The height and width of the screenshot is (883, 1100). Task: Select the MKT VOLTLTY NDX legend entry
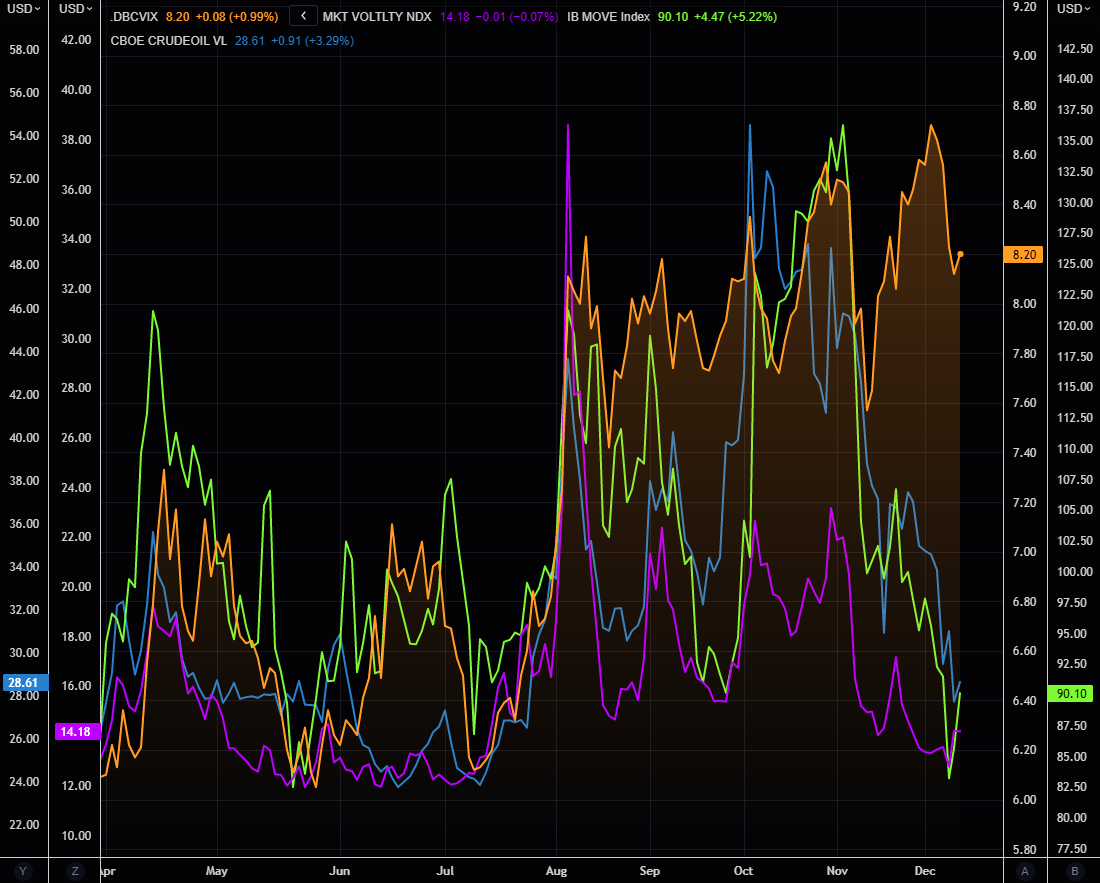click(377, 17)
